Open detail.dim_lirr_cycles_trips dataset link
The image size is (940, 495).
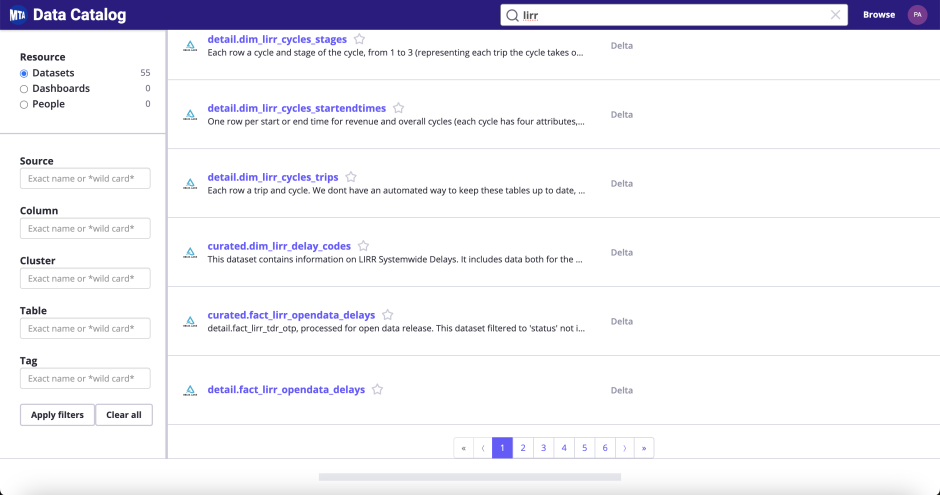pyautogui.click(x=273, y=177)
